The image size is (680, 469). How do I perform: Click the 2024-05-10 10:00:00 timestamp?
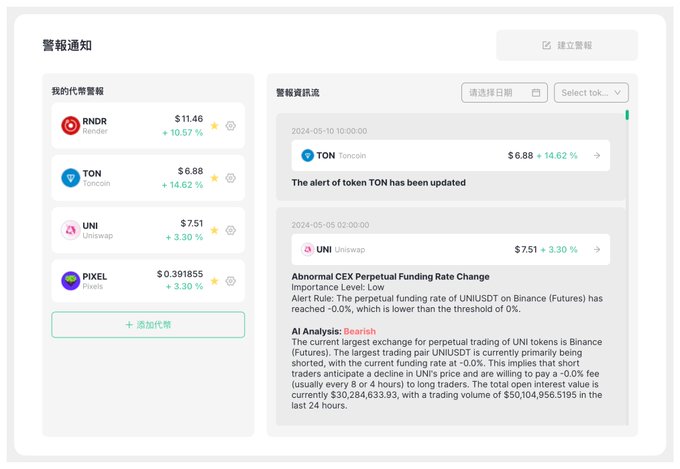329,131
